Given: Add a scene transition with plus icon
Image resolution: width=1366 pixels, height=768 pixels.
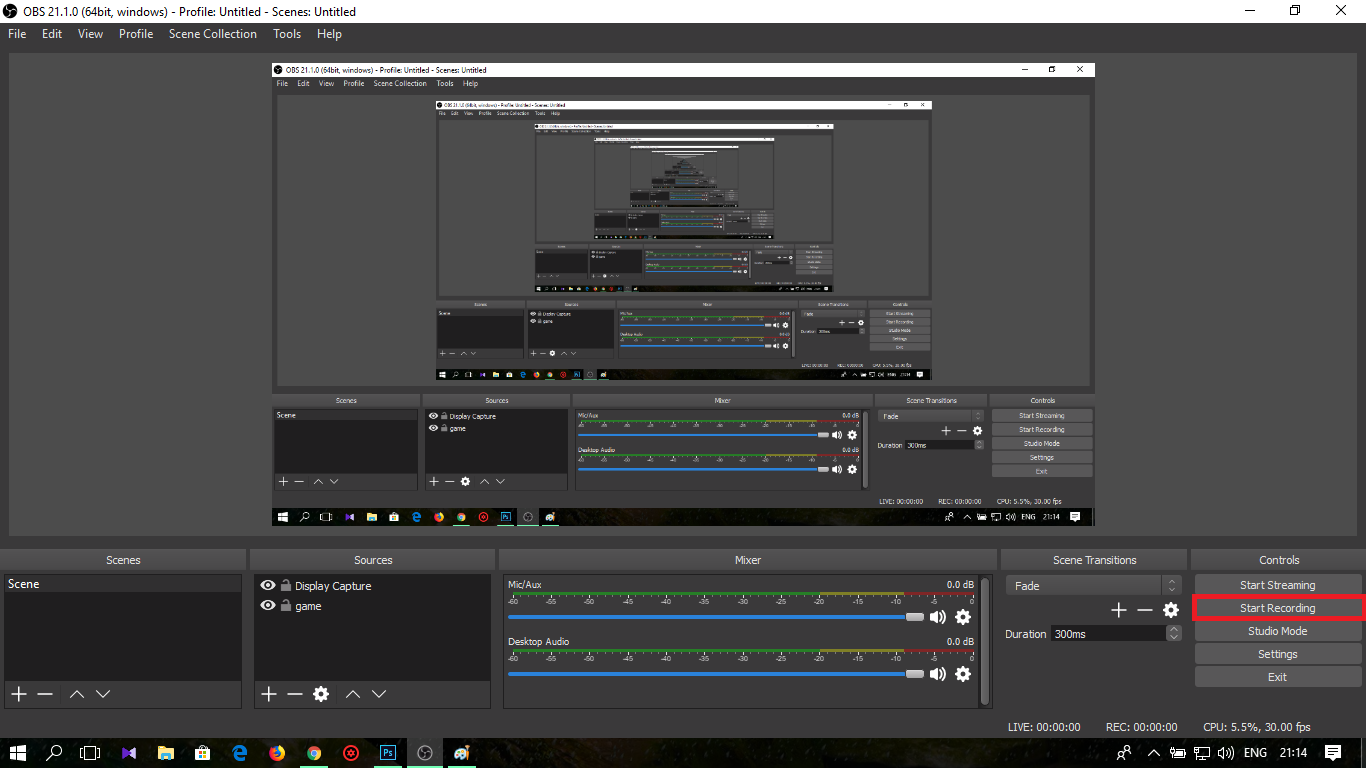Looking at the screenshot, I should [1119, 610].
